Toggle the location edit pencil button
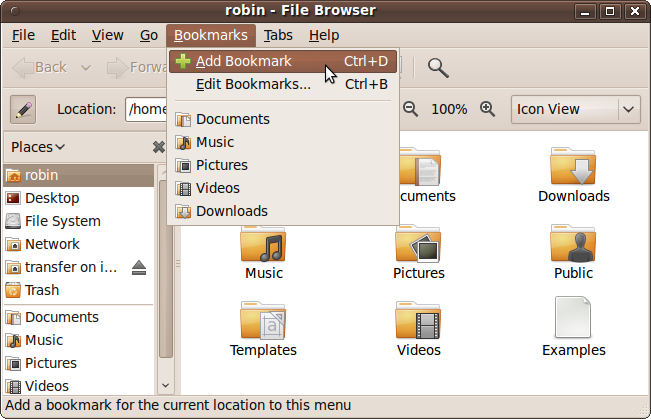Image resolution: width=651 pixels, height=419 pixels. (23, 110)
